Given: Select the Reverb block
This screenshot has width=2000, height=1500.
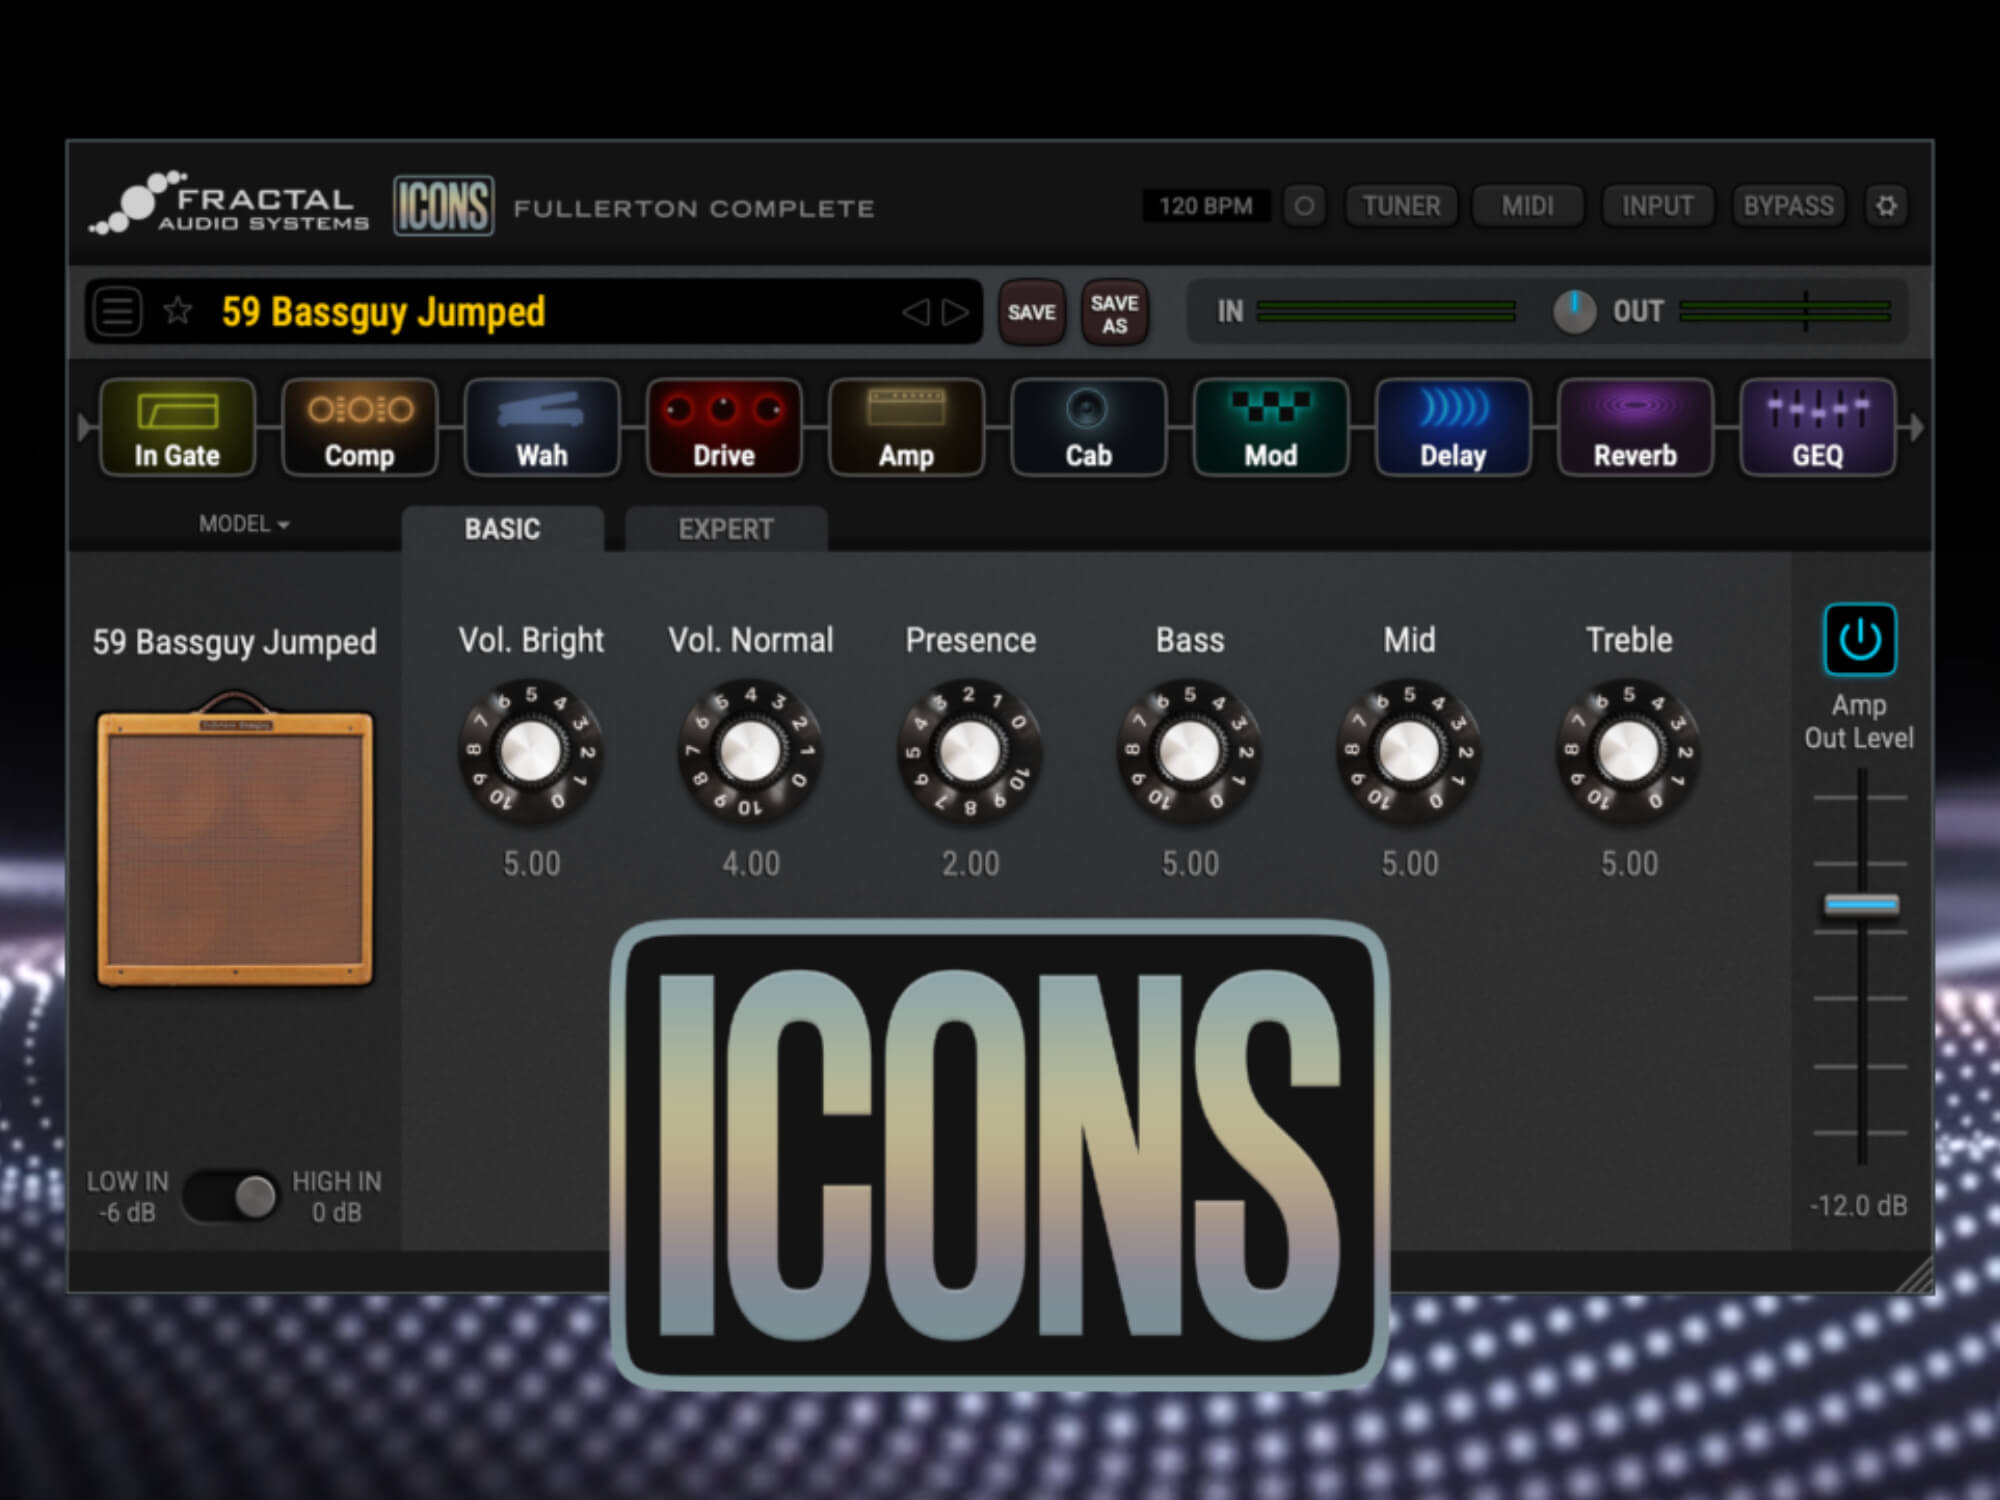Looking at the screenshot, I should click(1635, 429).
